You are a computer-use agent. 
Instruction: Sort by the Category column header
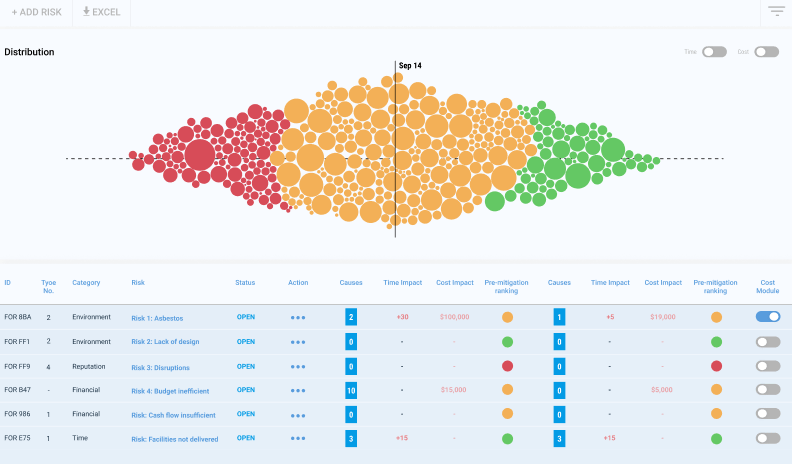tap(86, 283)
